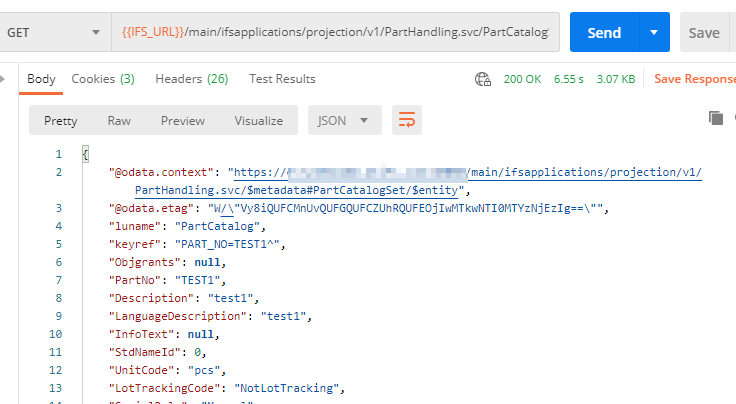The height and width of the screenshot is (404, 736).
Task: Click the network globe lock icon
Action: (484, 79)
